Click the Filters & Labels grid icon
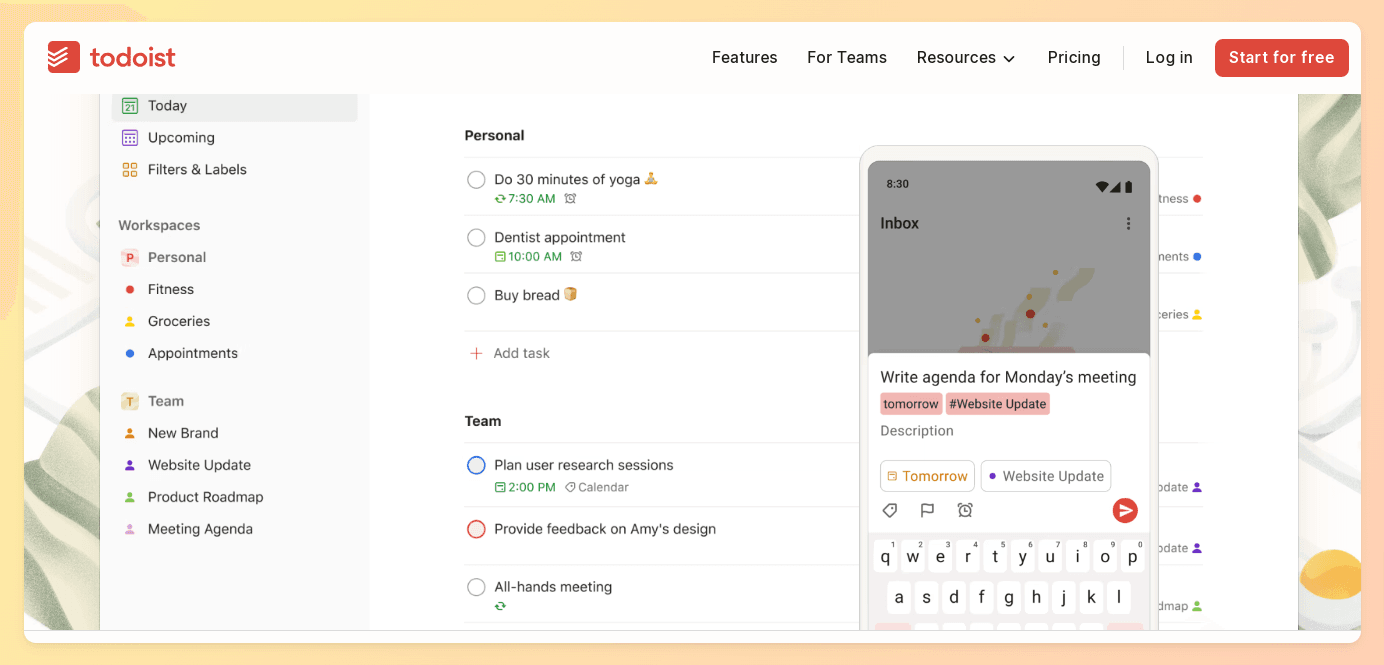This screenshot has height=665, width=1384. click(x=130, y=170)
